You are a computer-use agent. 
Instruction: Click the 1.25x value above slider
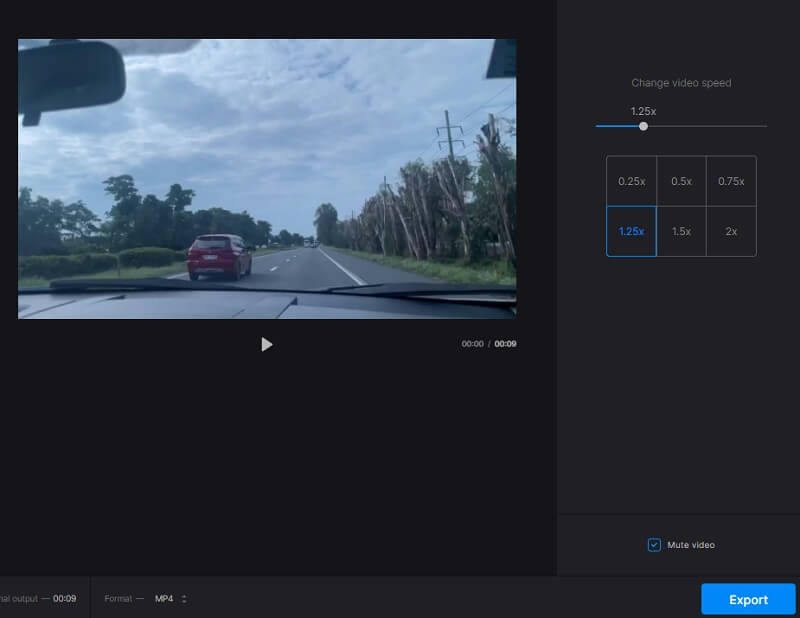(x=642, y=110)
